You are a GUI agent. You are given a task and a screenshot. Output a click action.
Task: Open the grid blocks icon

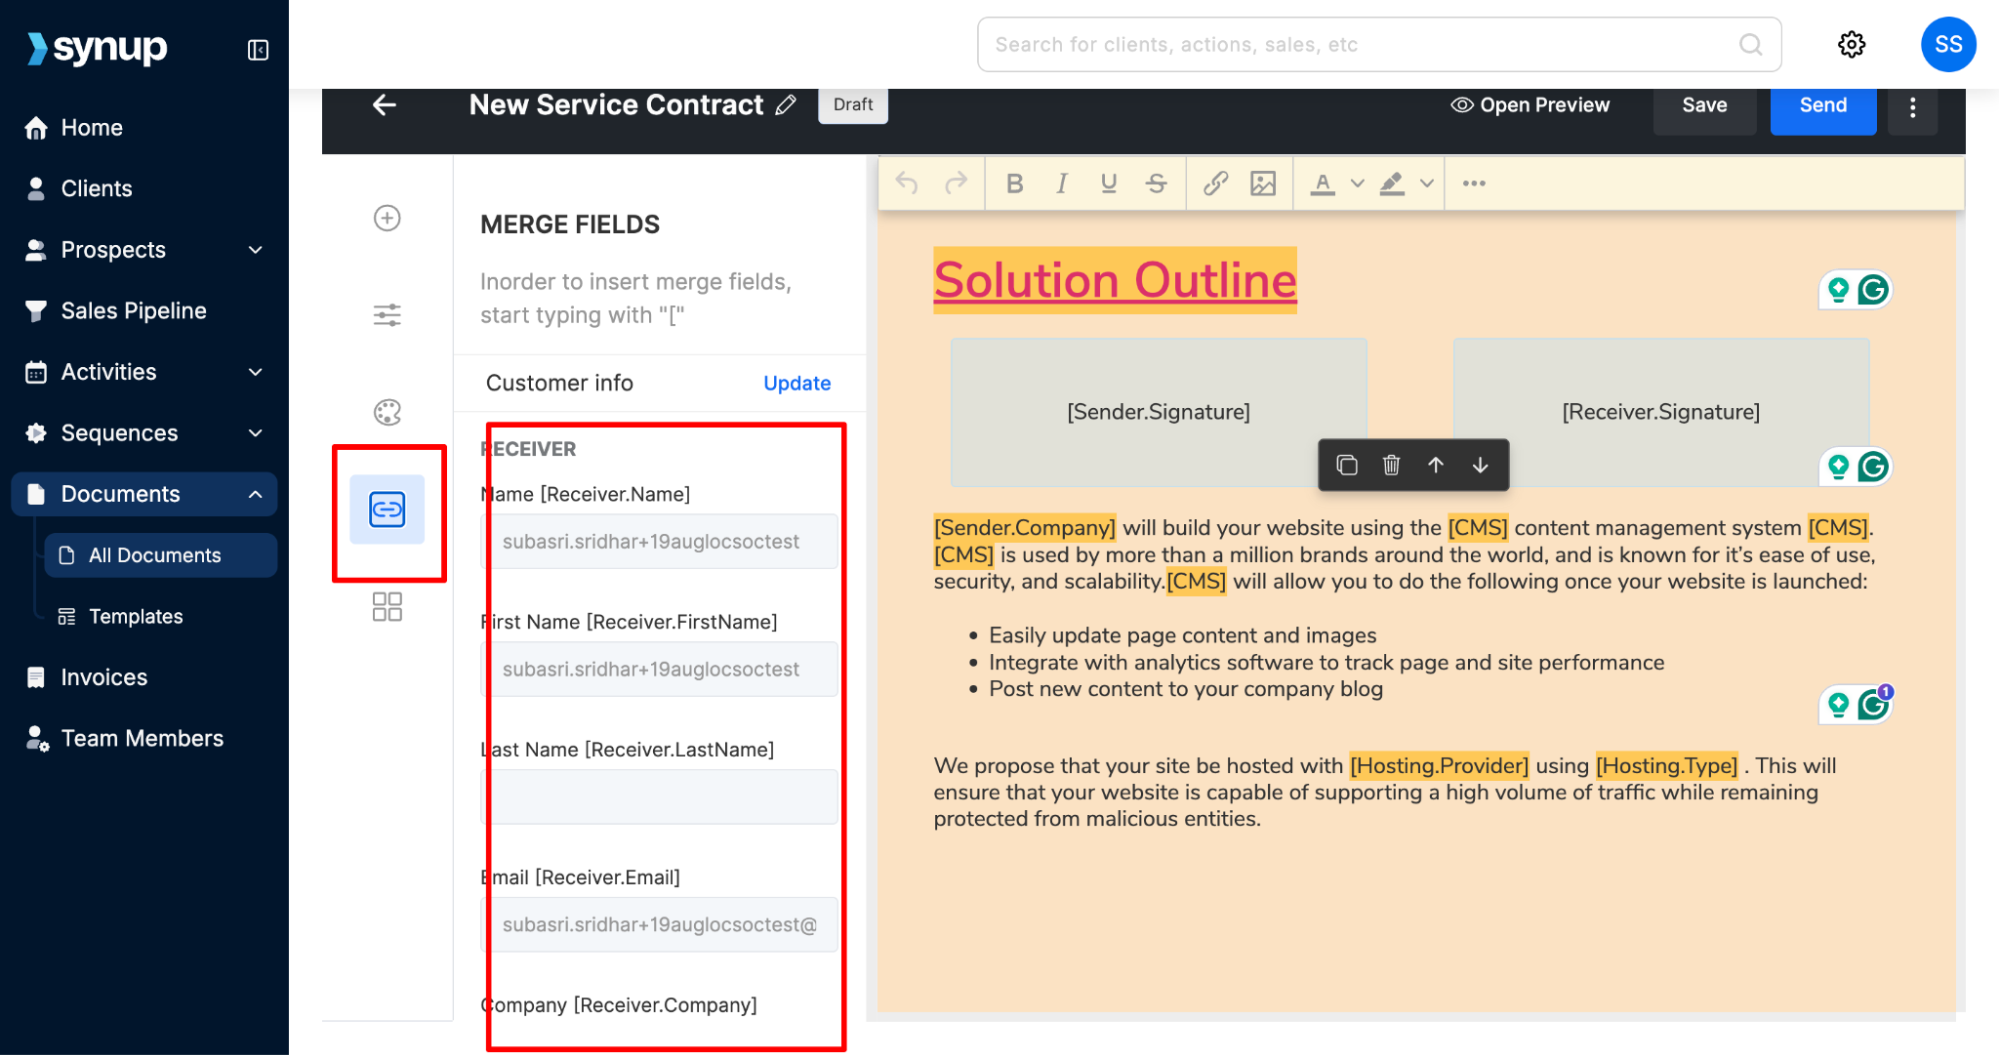pos(387,606)
